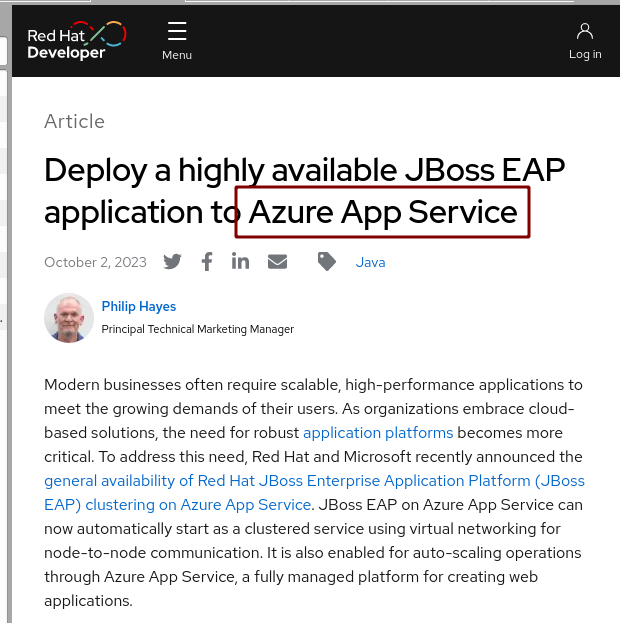Screen dimensions: 620x623
Task: Click 'Principal Technical Marketing Manager' text
Action: (198, 329)
